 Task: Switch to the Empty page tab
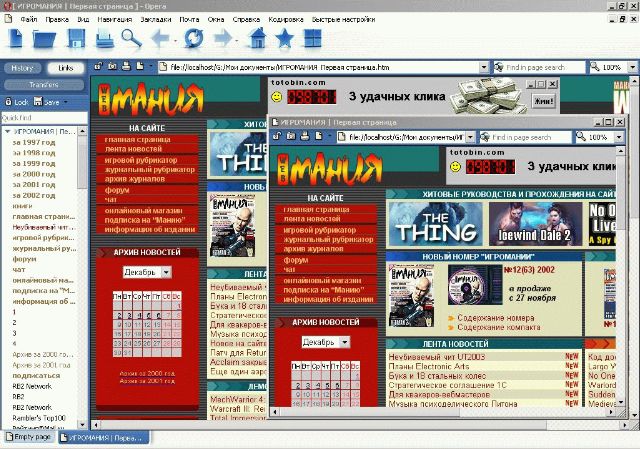pos(29,437)
